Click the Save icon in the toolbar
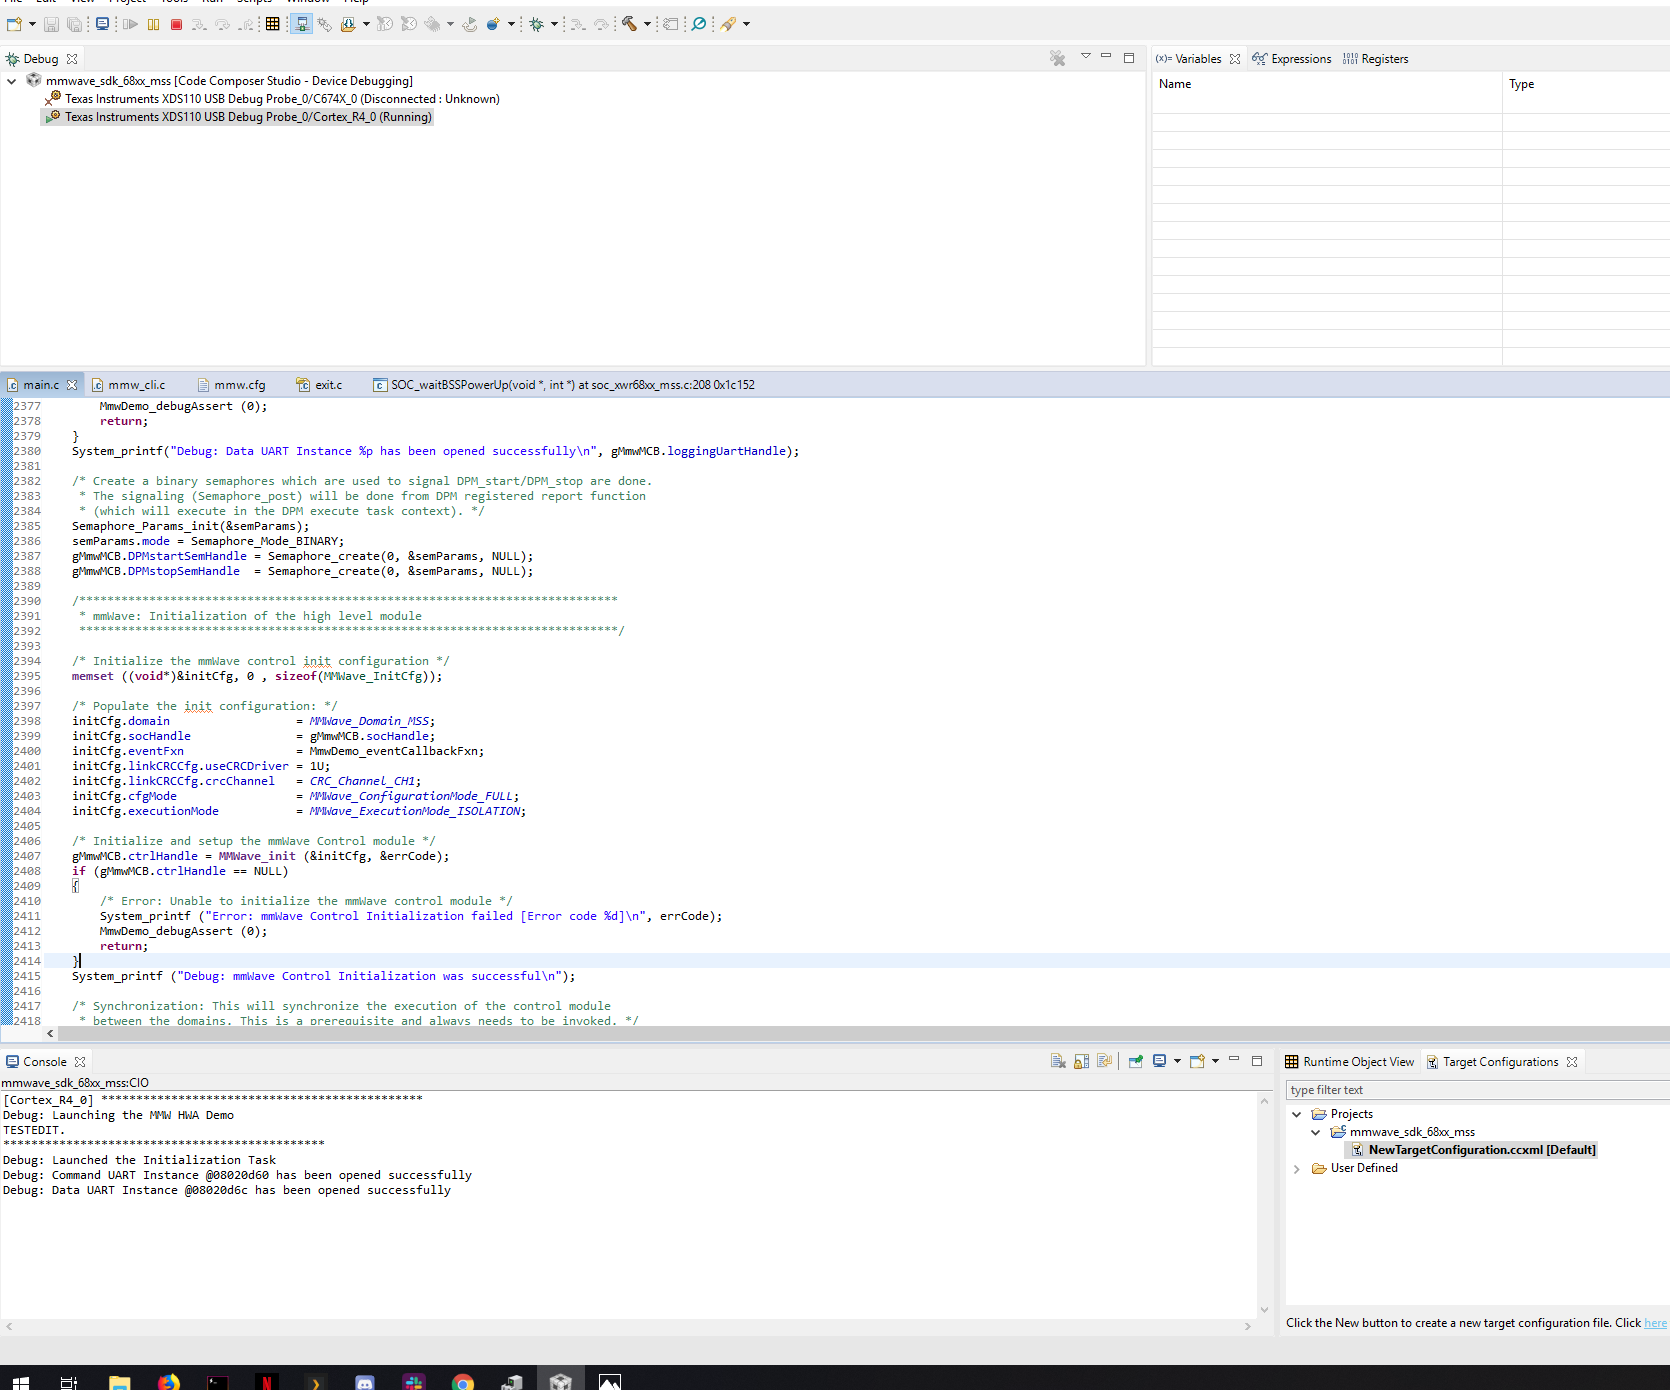The width and height of the screenshot is (1670, 1390). click(51, 24)
